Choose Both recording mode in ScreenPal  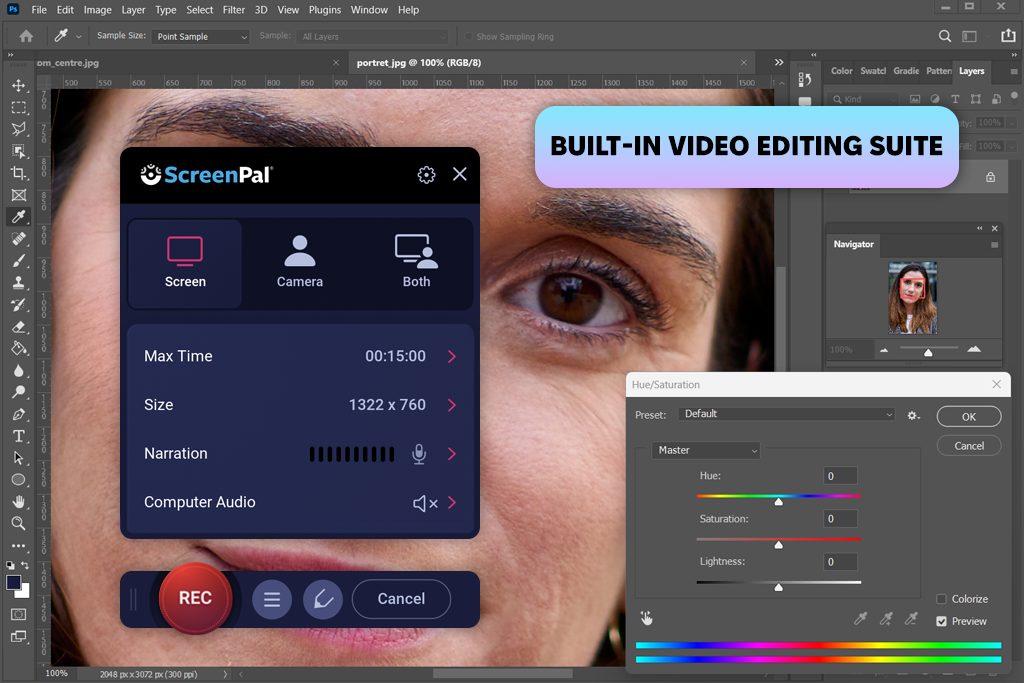click(x=416, y=263)
